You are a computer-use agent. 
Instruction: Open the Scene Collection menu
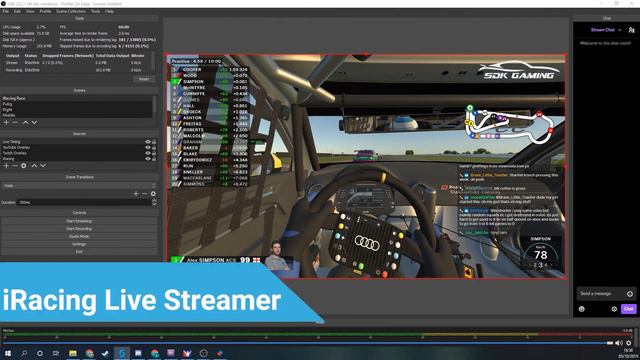(71, 11)
